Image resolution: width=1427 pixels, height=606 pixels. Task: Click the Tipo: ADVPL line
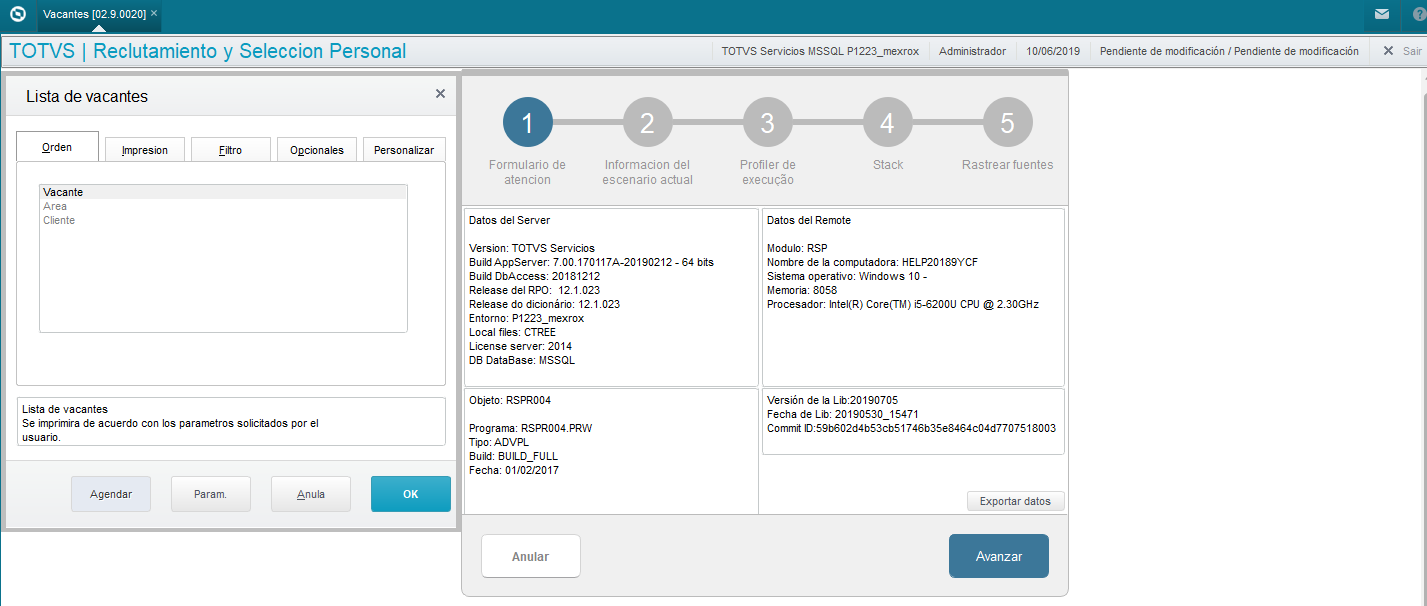pos(499,442)
